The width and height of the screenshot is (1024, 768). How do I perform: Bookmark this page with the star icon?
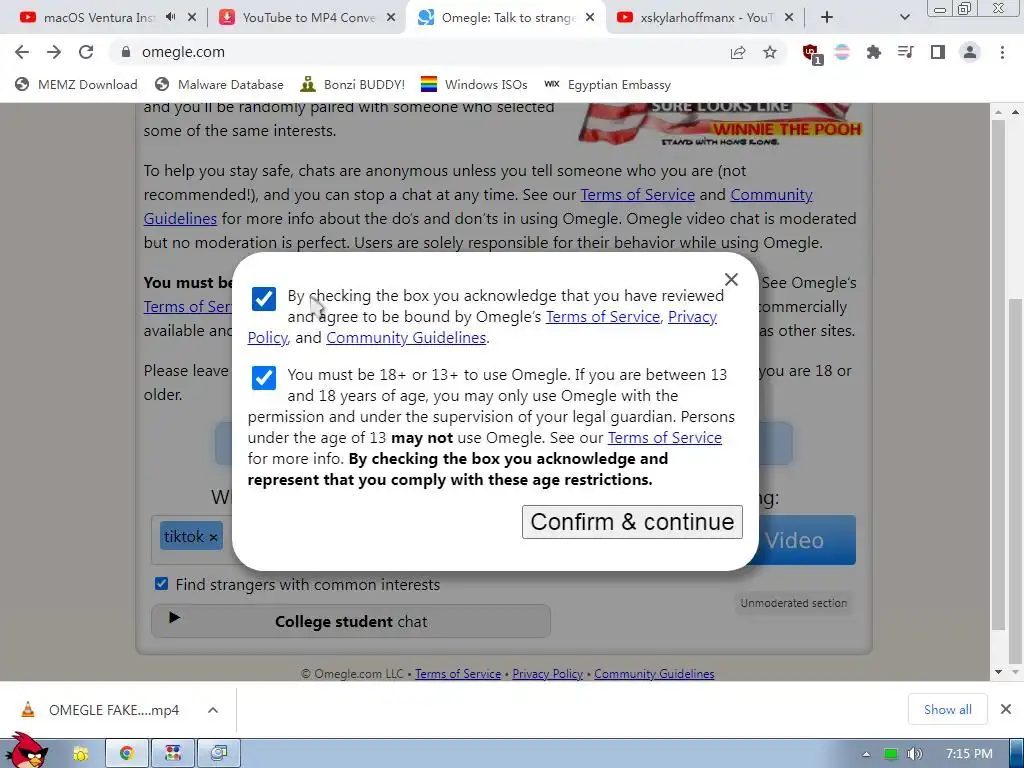770,52
